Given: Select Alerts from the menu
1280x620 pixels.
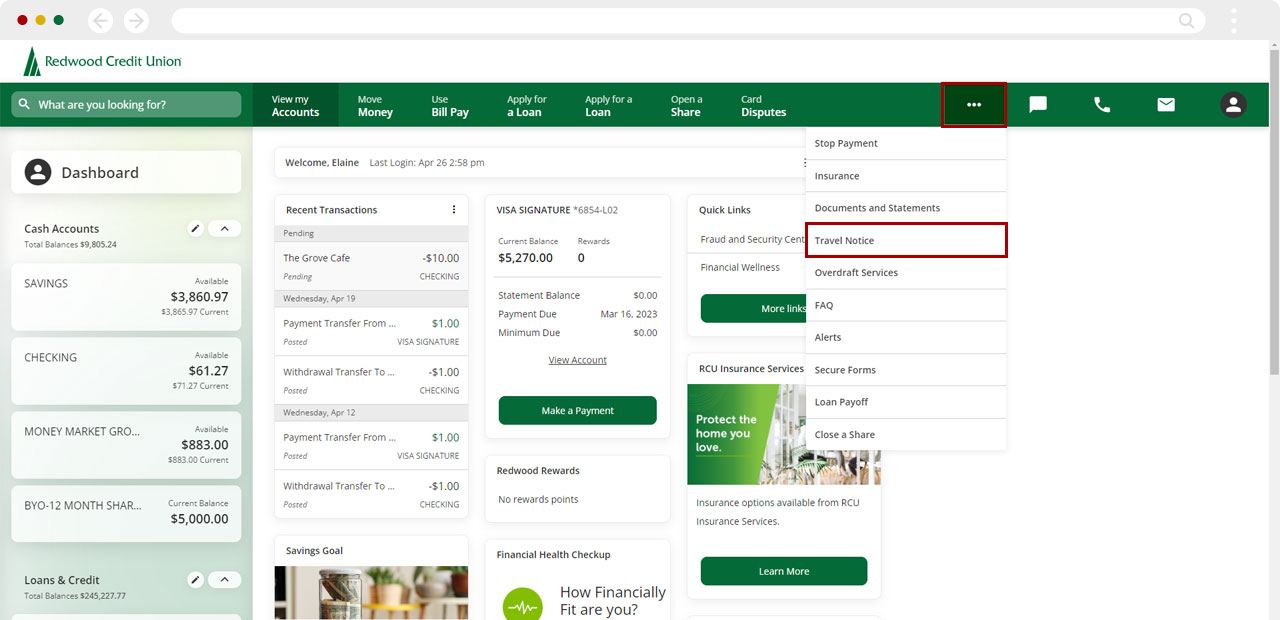Looking at the screenshot, I should tap(906, 337).
